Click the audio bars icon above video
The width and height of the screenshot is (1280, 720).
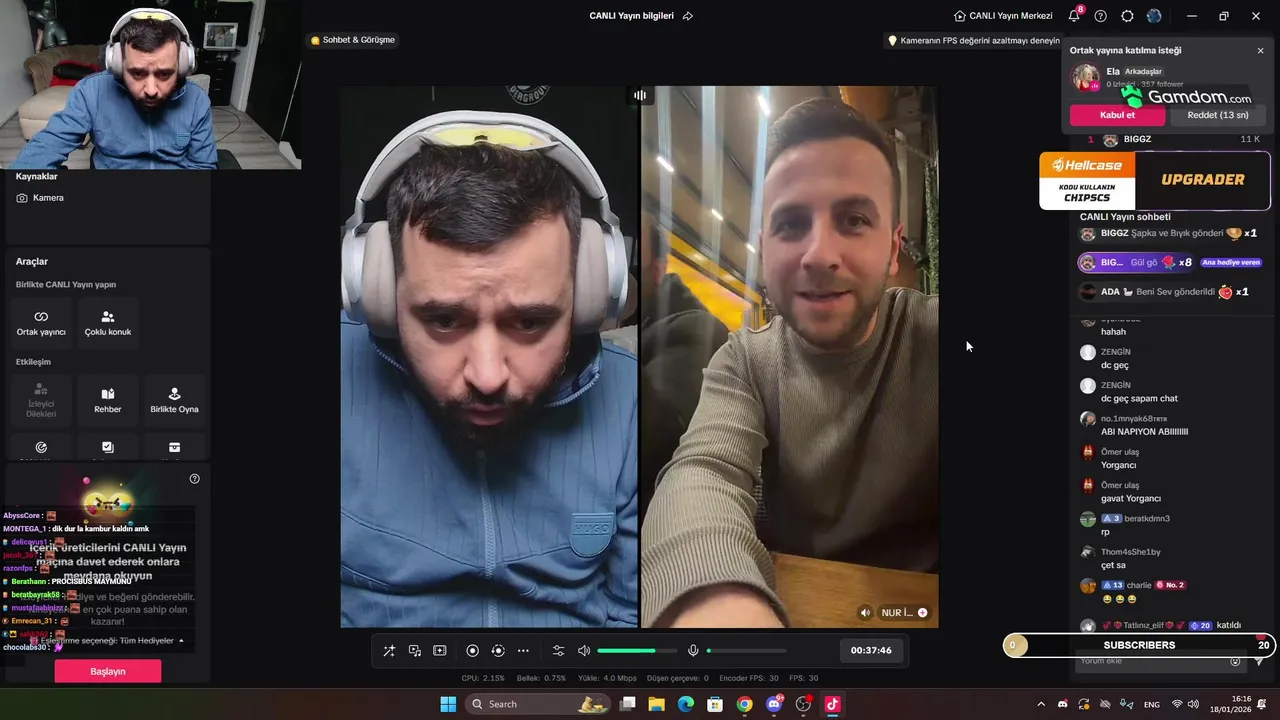640,95
